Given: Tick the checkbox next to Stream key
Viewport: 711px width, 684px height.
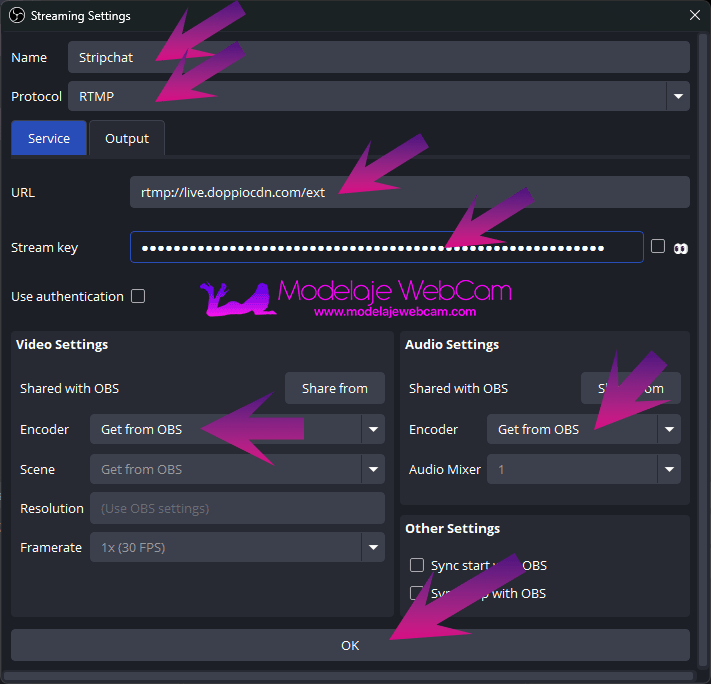Looking at the screenshot, I should (657, 246).
